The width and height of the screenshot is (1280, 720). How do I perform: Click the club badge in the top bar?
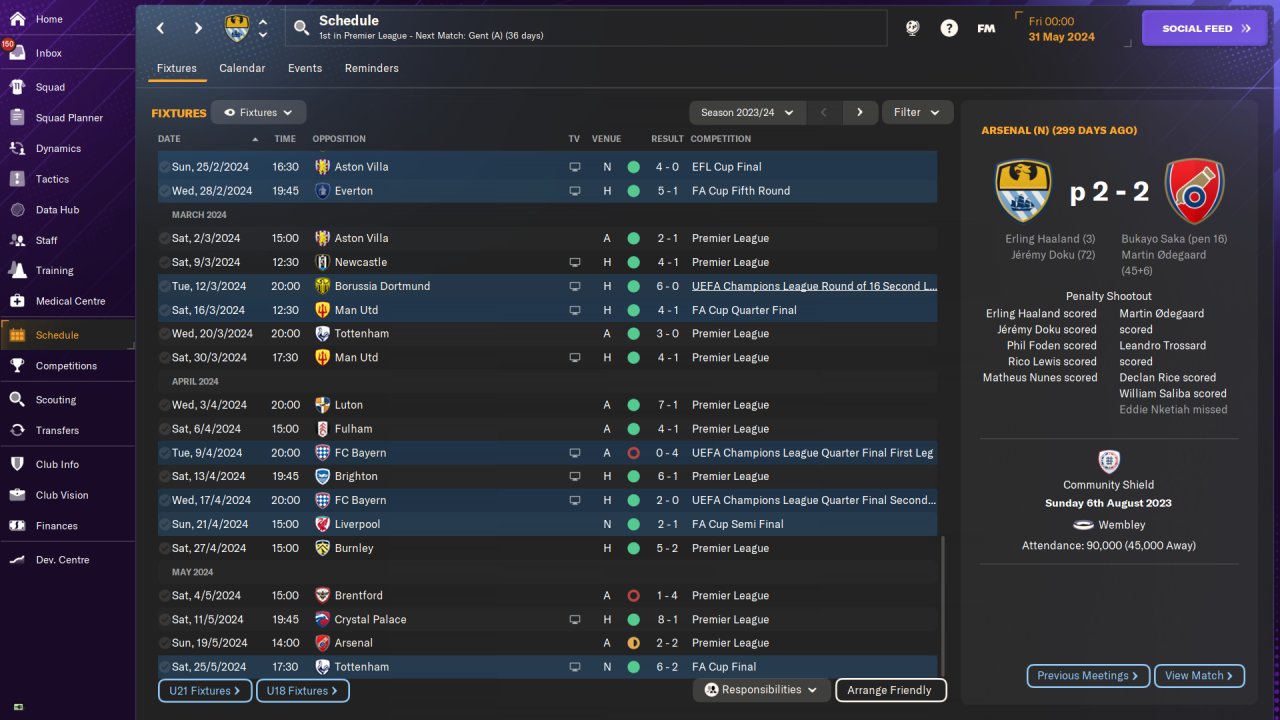pyautogui.click(x=237, y=28)
